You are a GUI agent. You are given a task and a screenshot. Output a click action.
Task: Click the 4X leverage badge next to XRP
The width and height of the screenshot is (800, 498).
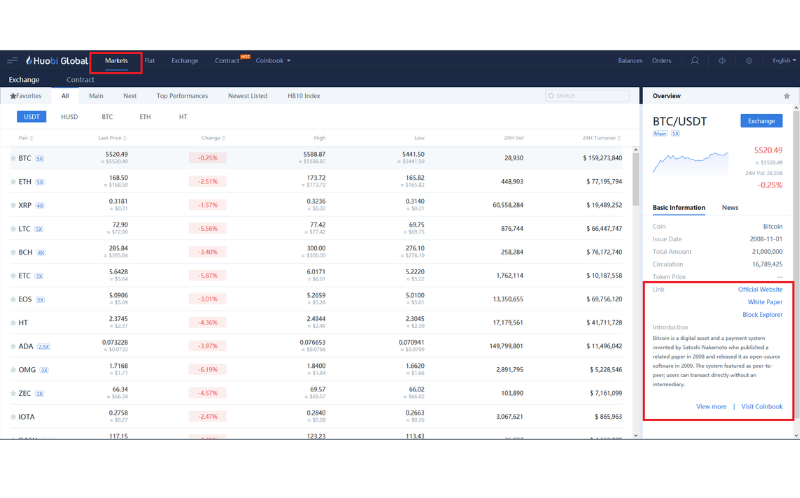click(40, 206)
